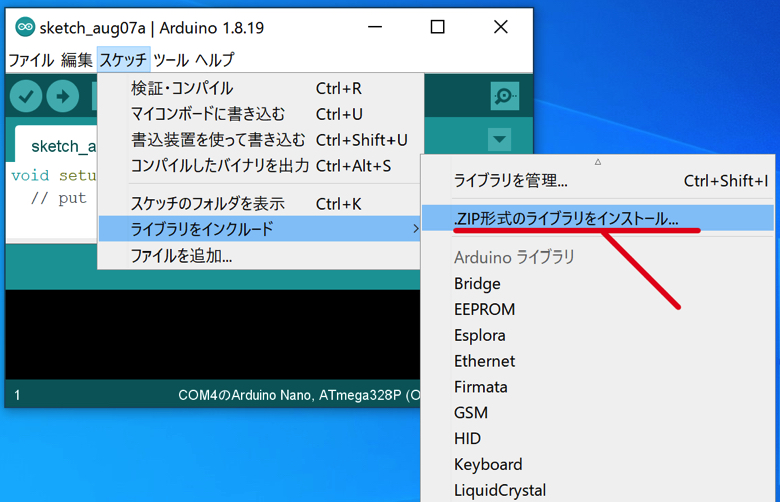Include the HID library

[598, 439]
